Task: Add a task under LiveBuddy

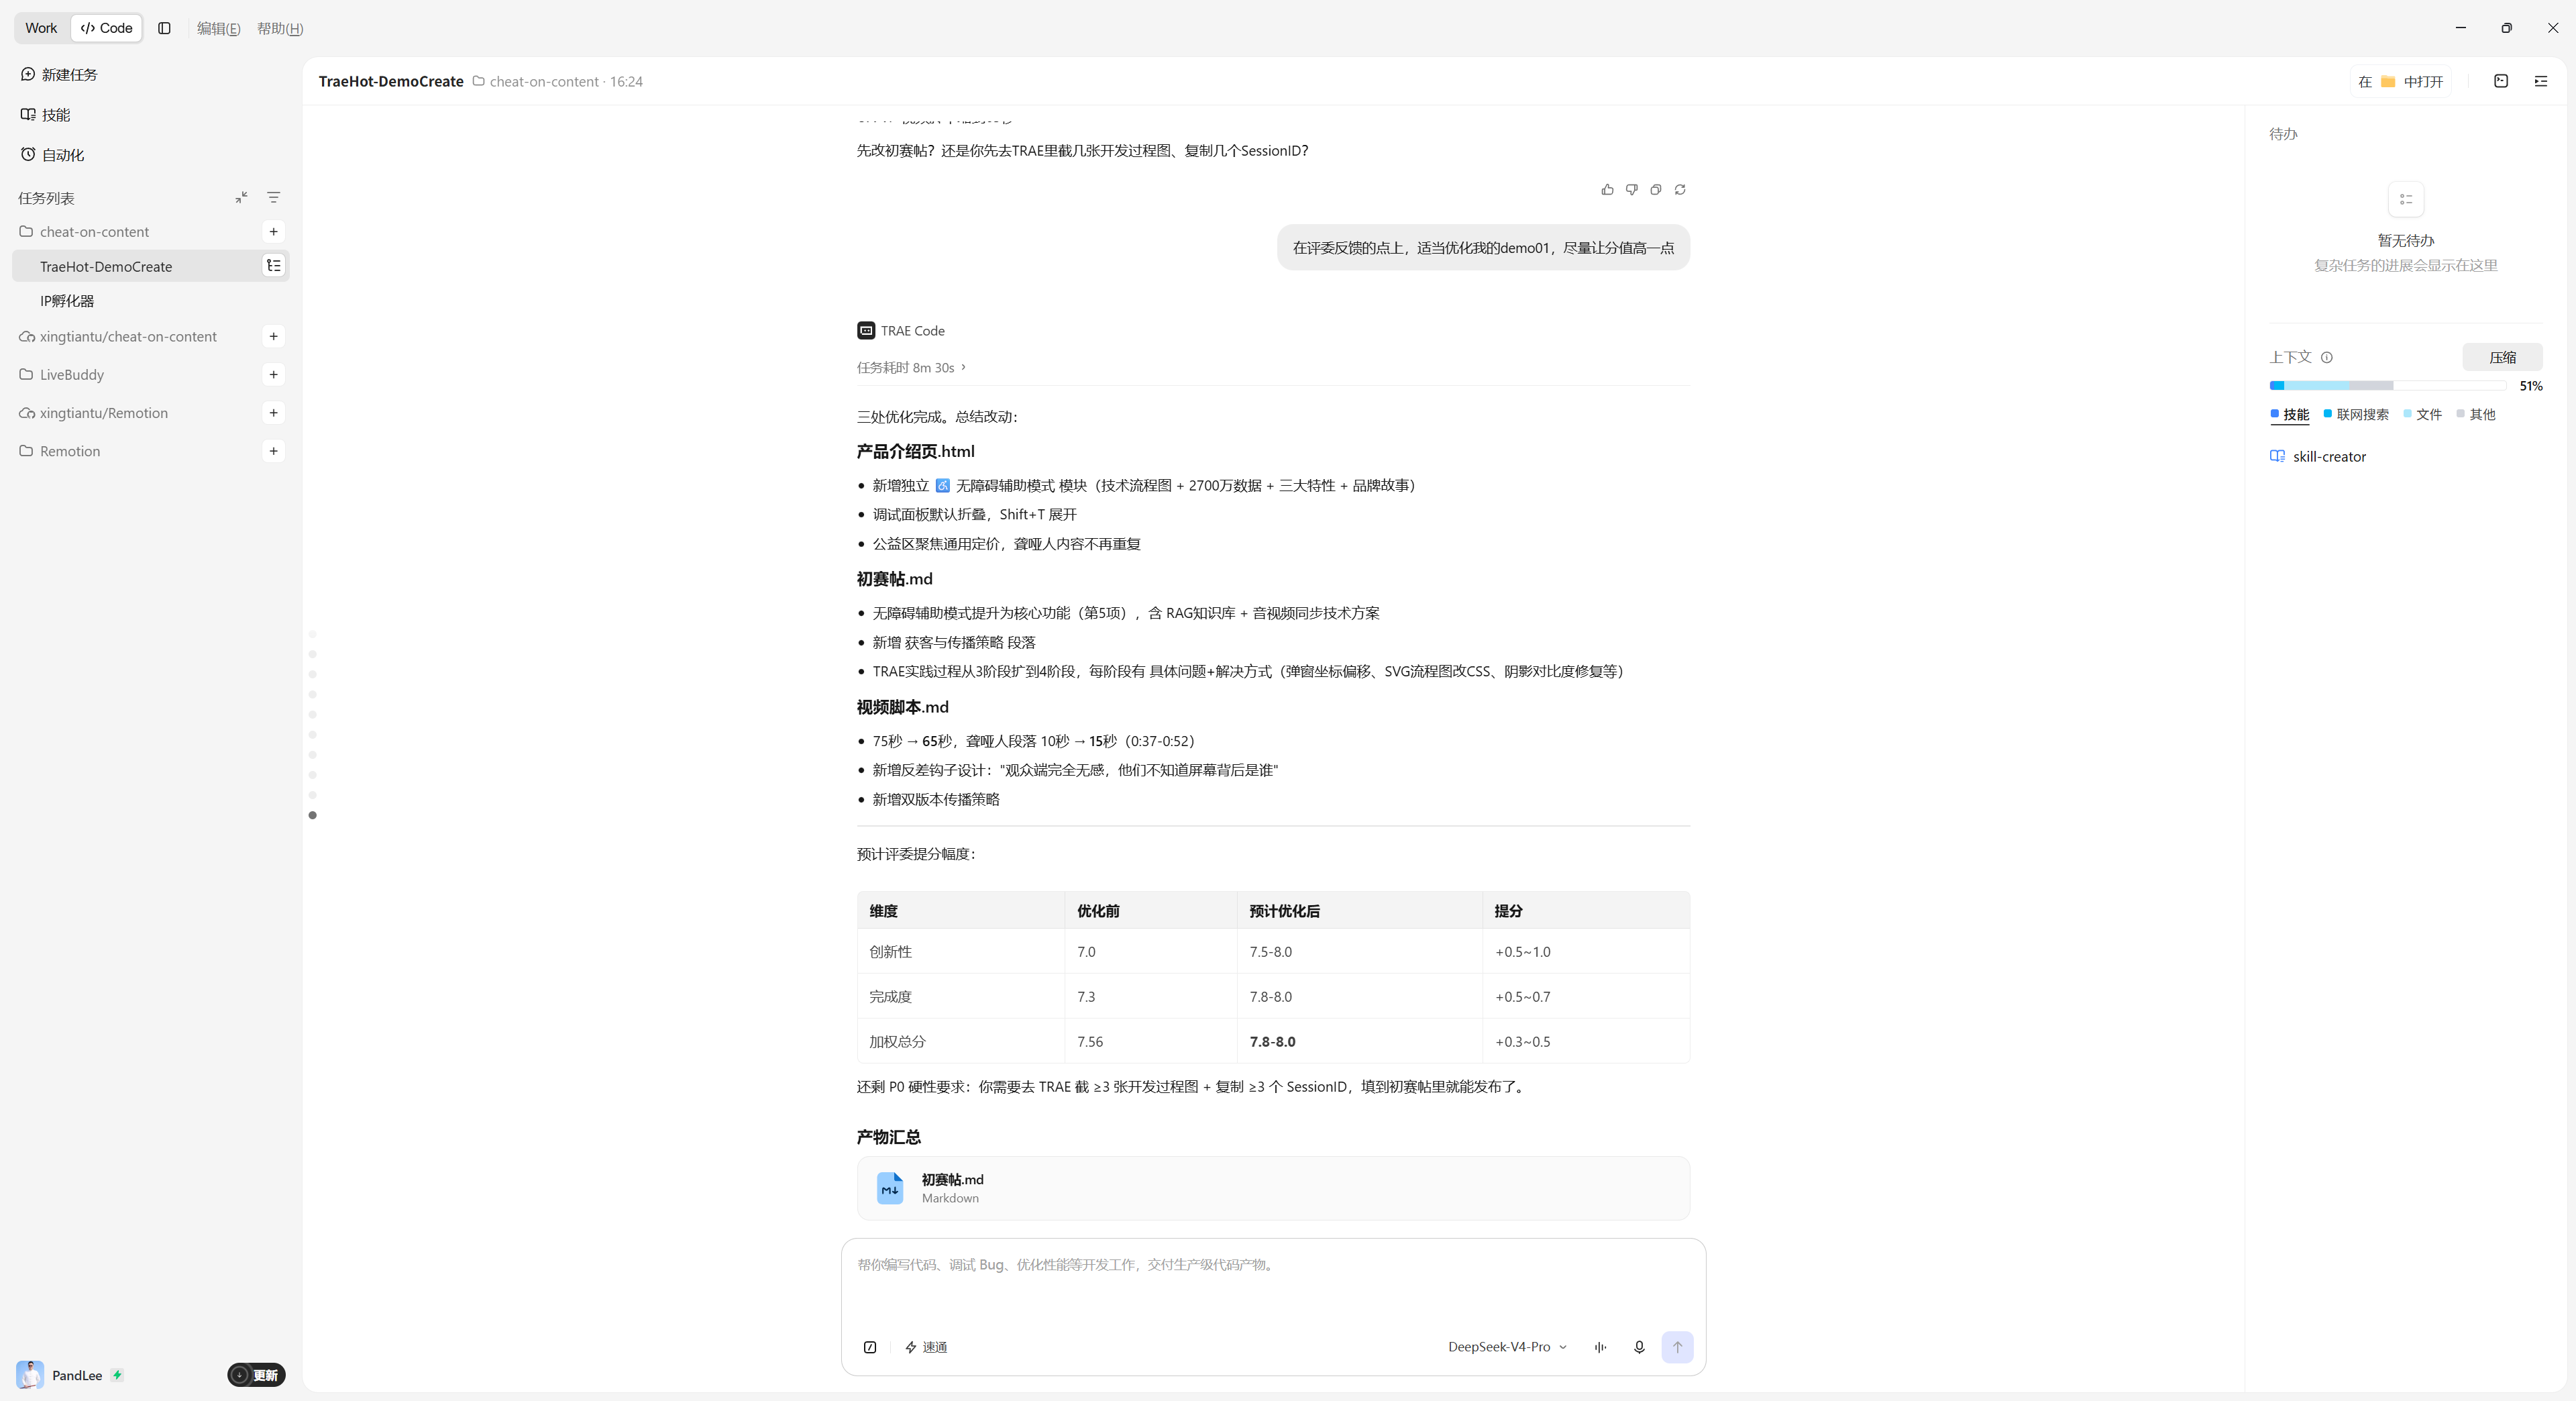Action: (x=274, y=375)
